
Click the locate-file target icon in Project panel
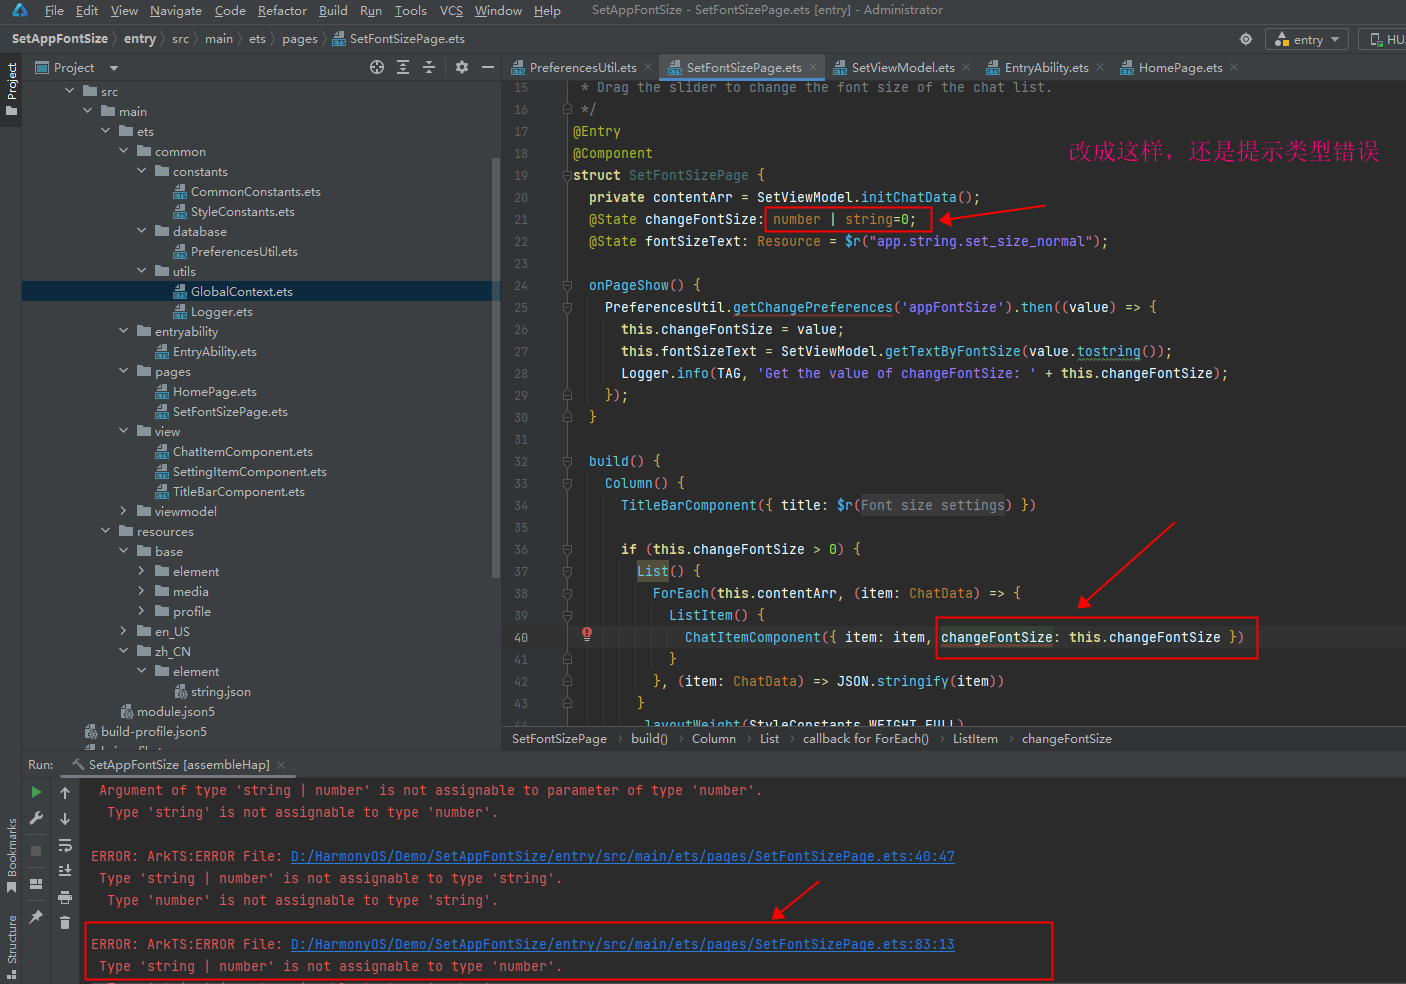click(x=377, y=67)
